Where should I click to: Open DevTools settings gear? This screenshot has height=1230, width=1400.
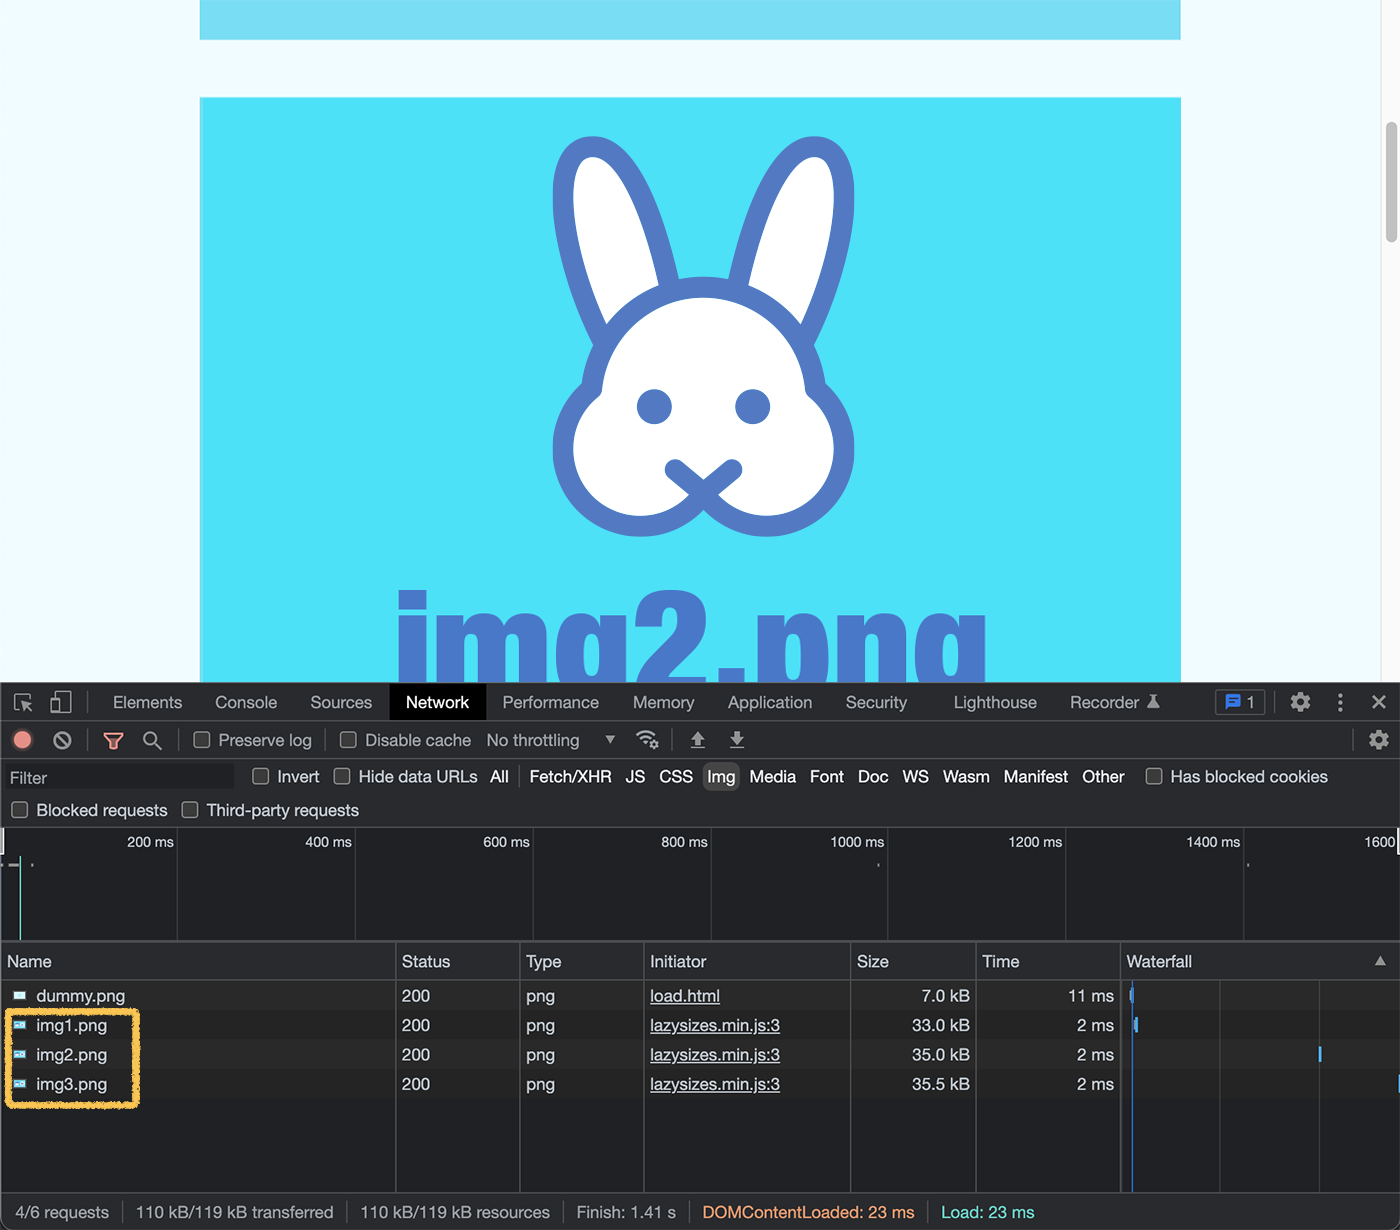(x=1300, y=702)
